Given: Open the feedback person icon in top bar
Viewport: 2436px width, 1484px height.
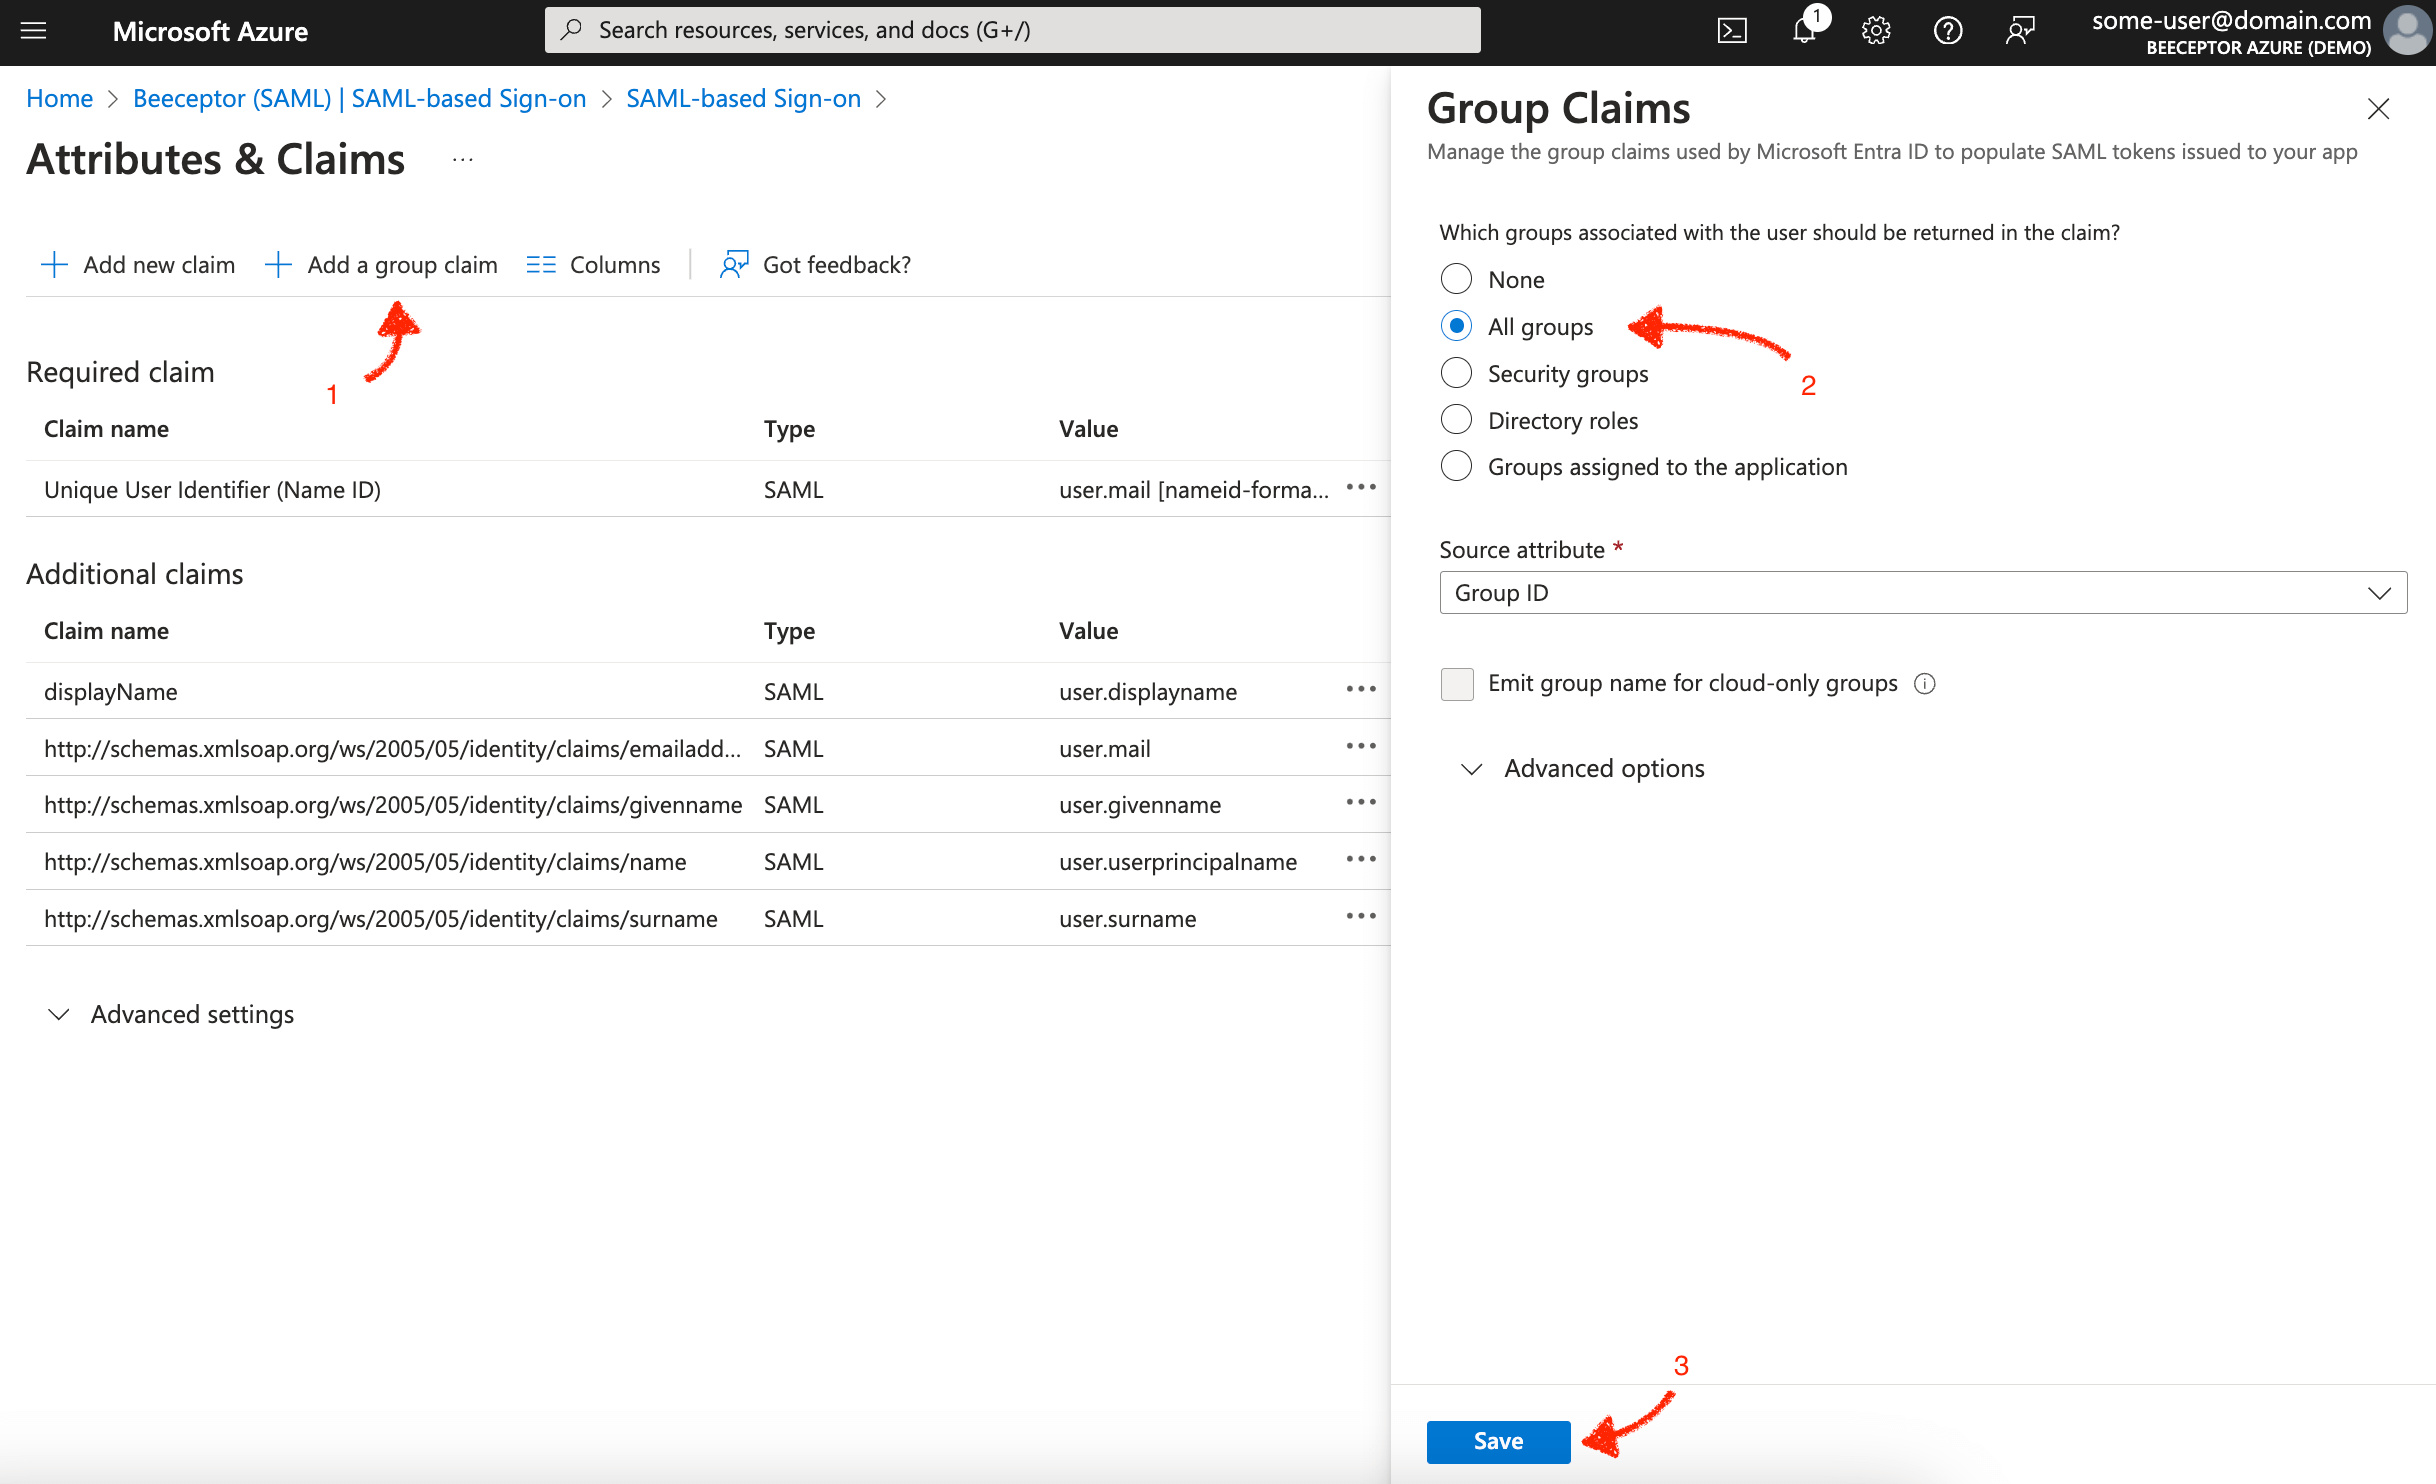Looking at the screenshot, I should click(x=2020, y=30).
